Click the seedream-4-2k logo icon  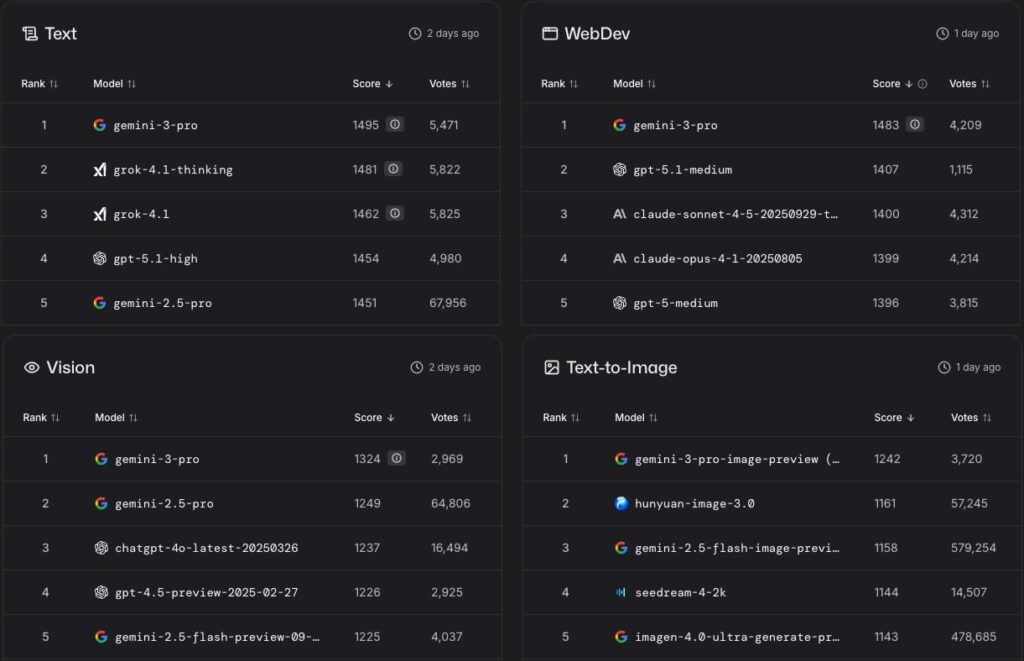click(x=621, y=593)
